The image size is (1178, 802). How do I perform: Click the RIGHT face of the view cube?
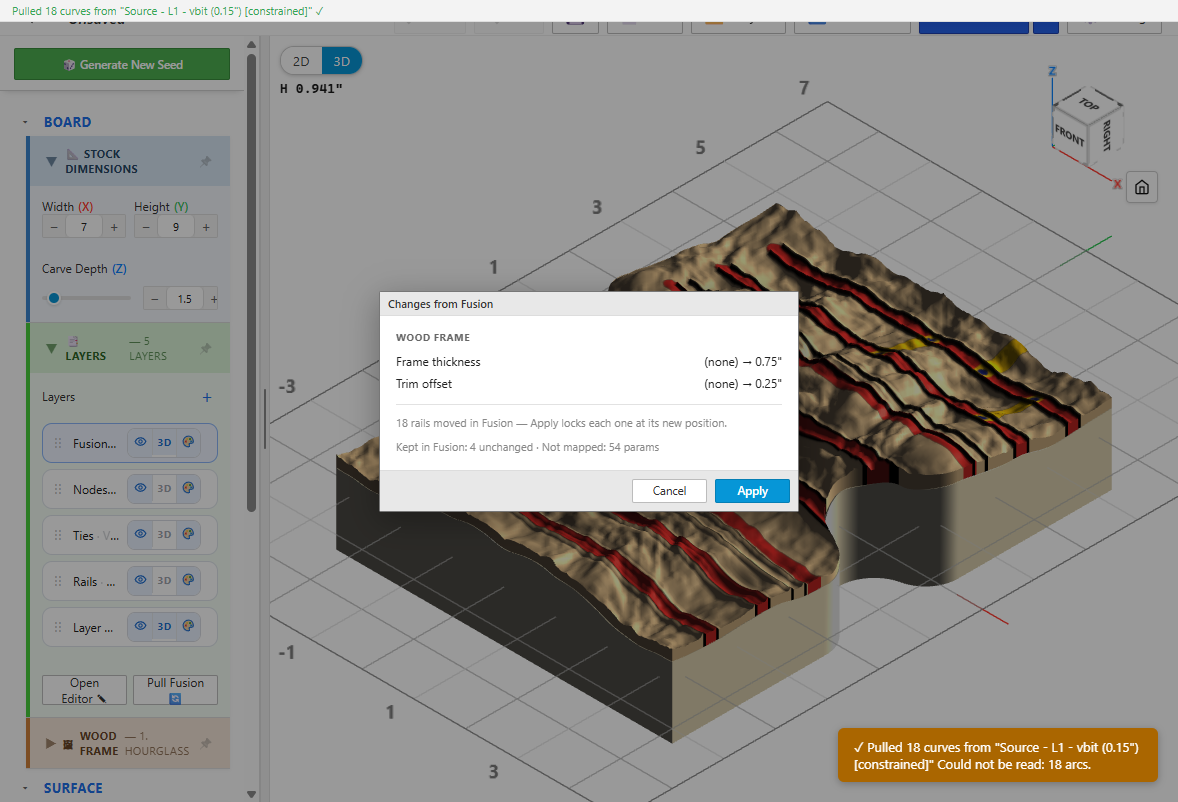coord(1106,134)
